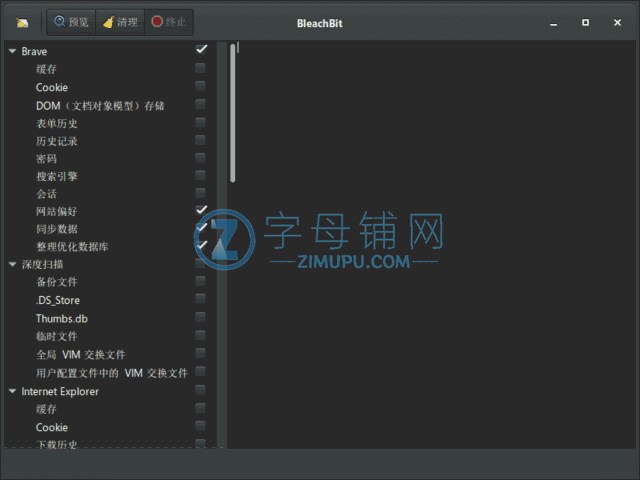Select the 历史记录 row

[57, 141]
